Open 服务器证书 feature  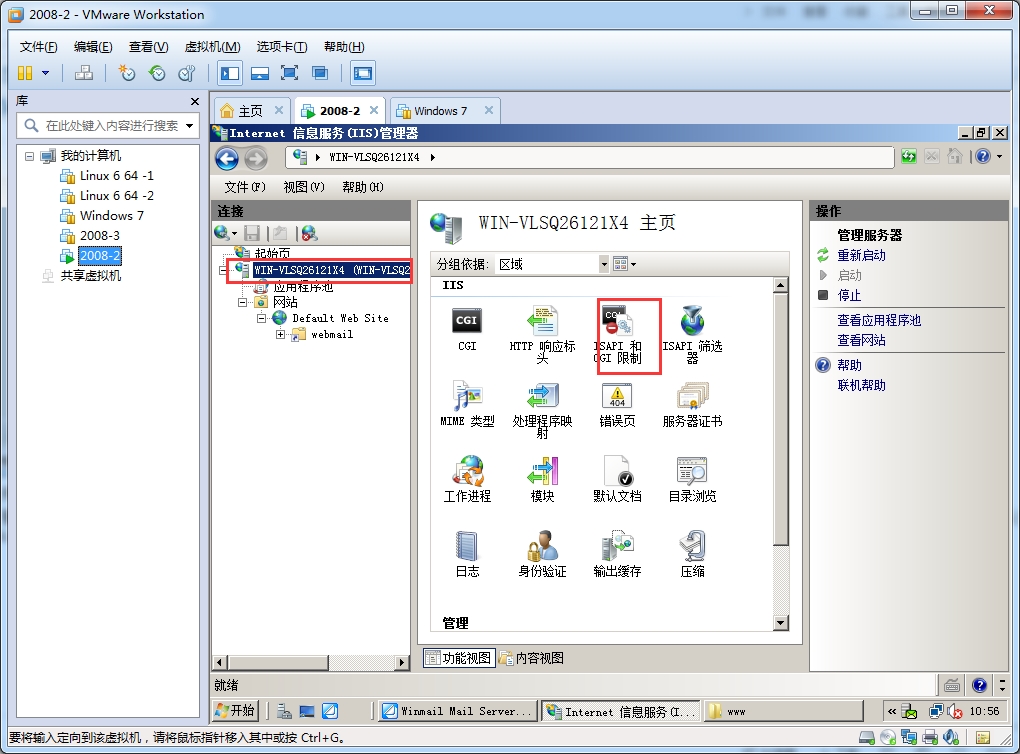[x=692, y=403]
